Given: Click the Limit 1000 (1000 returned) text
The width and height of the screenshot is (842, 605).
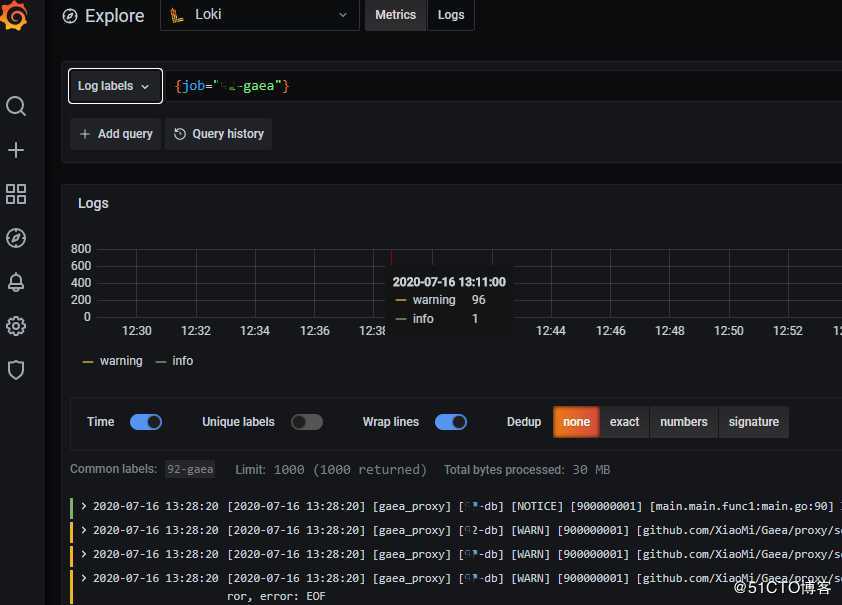Looking at the screenshot, I should click(x=331, y=470).
